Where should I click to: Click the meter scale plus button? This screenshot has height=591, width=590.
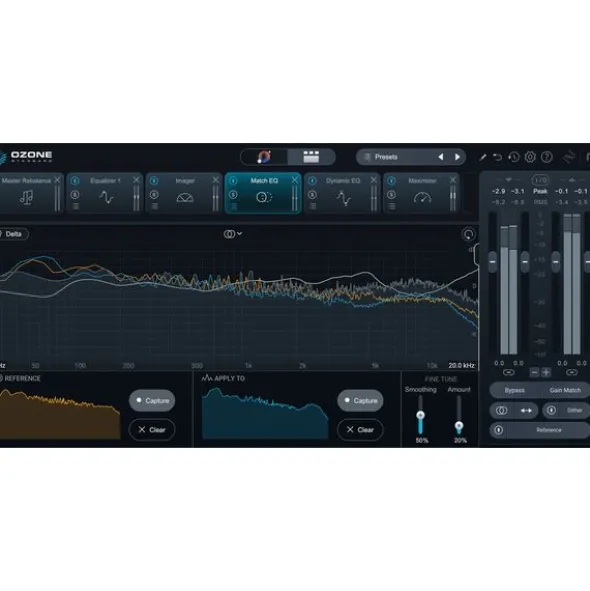pos(546,373)
